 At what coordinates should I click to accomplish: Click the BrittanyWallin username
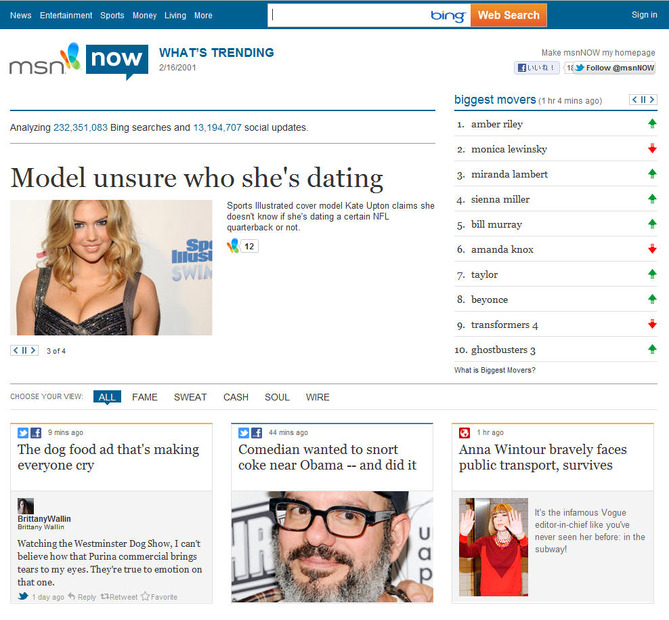point(44,519)
